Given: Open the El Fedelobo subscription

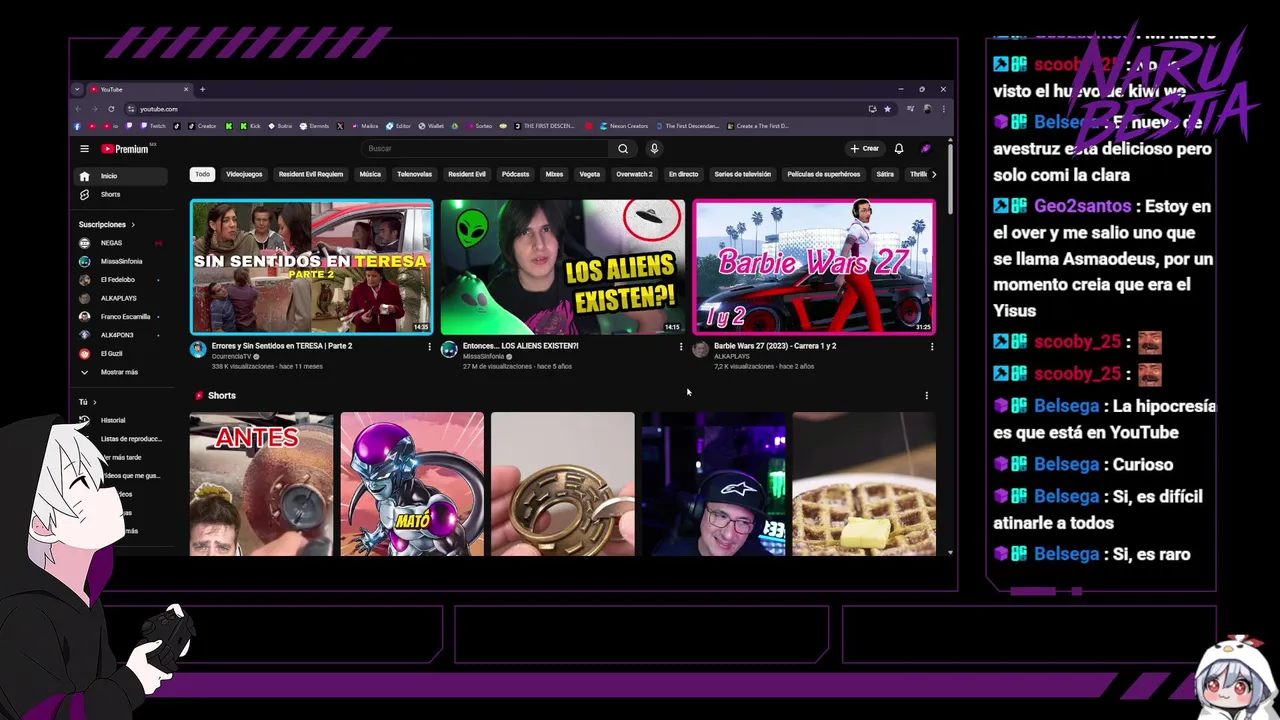Looking at the screenshot, I should pos(122,280).
